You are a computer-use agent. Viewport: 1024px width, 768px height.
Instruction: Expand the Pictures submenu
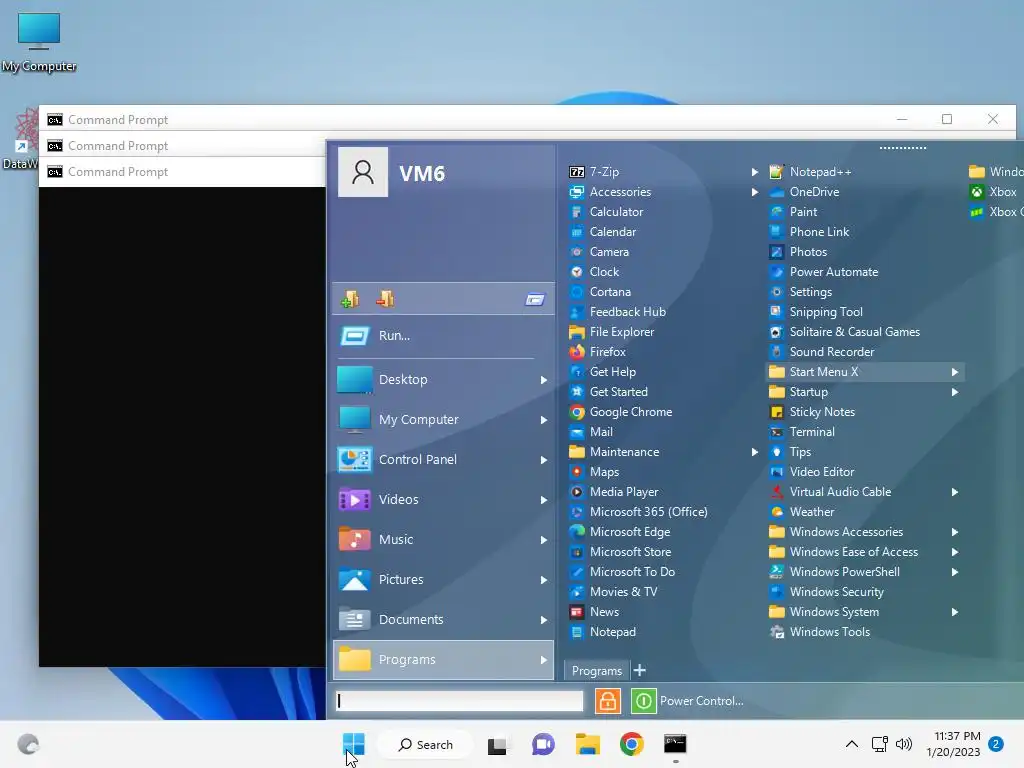(543, 580)
